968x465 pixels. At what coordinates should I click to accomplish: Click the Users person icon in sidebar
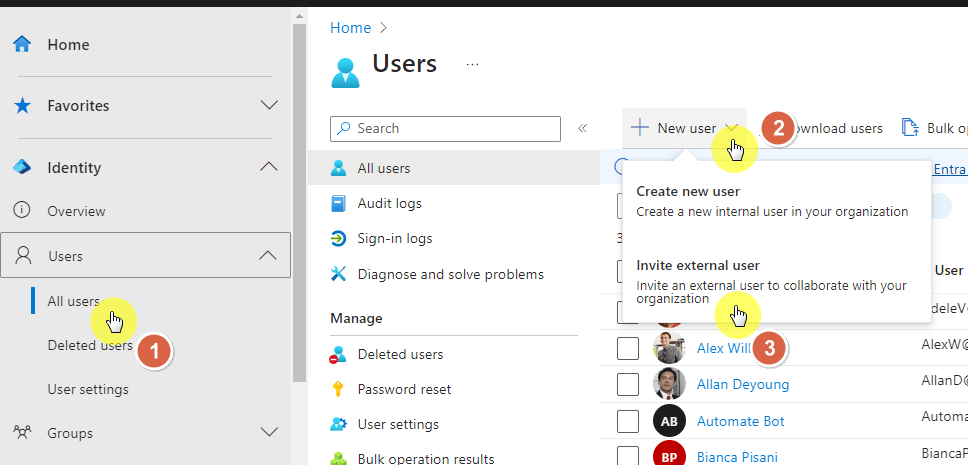click(23, 255)
